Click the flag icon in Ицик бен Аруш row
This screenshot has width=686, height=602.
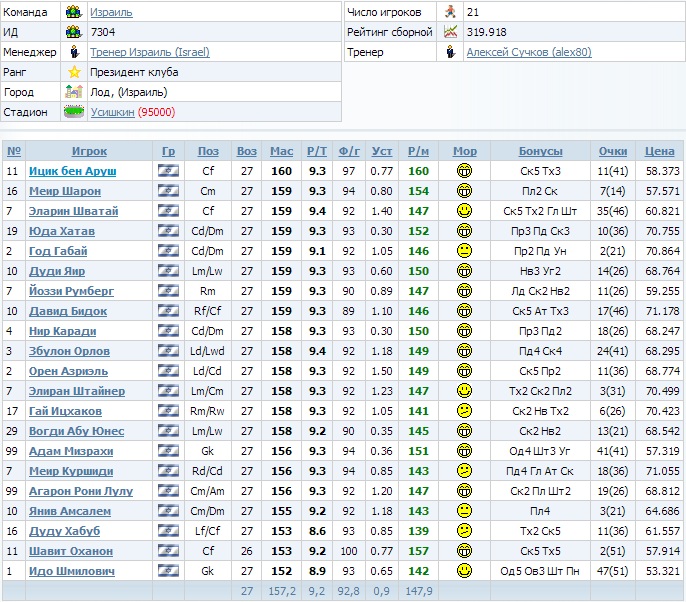168,171
